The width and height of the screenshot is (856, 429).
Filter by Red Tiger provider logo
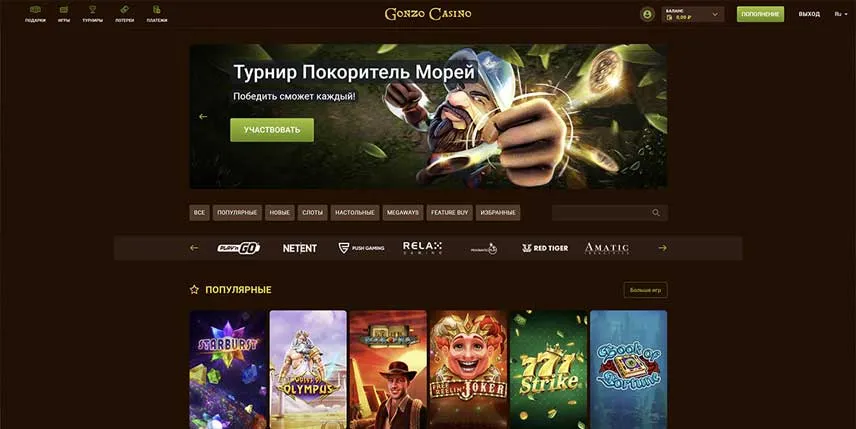[545, 248]
